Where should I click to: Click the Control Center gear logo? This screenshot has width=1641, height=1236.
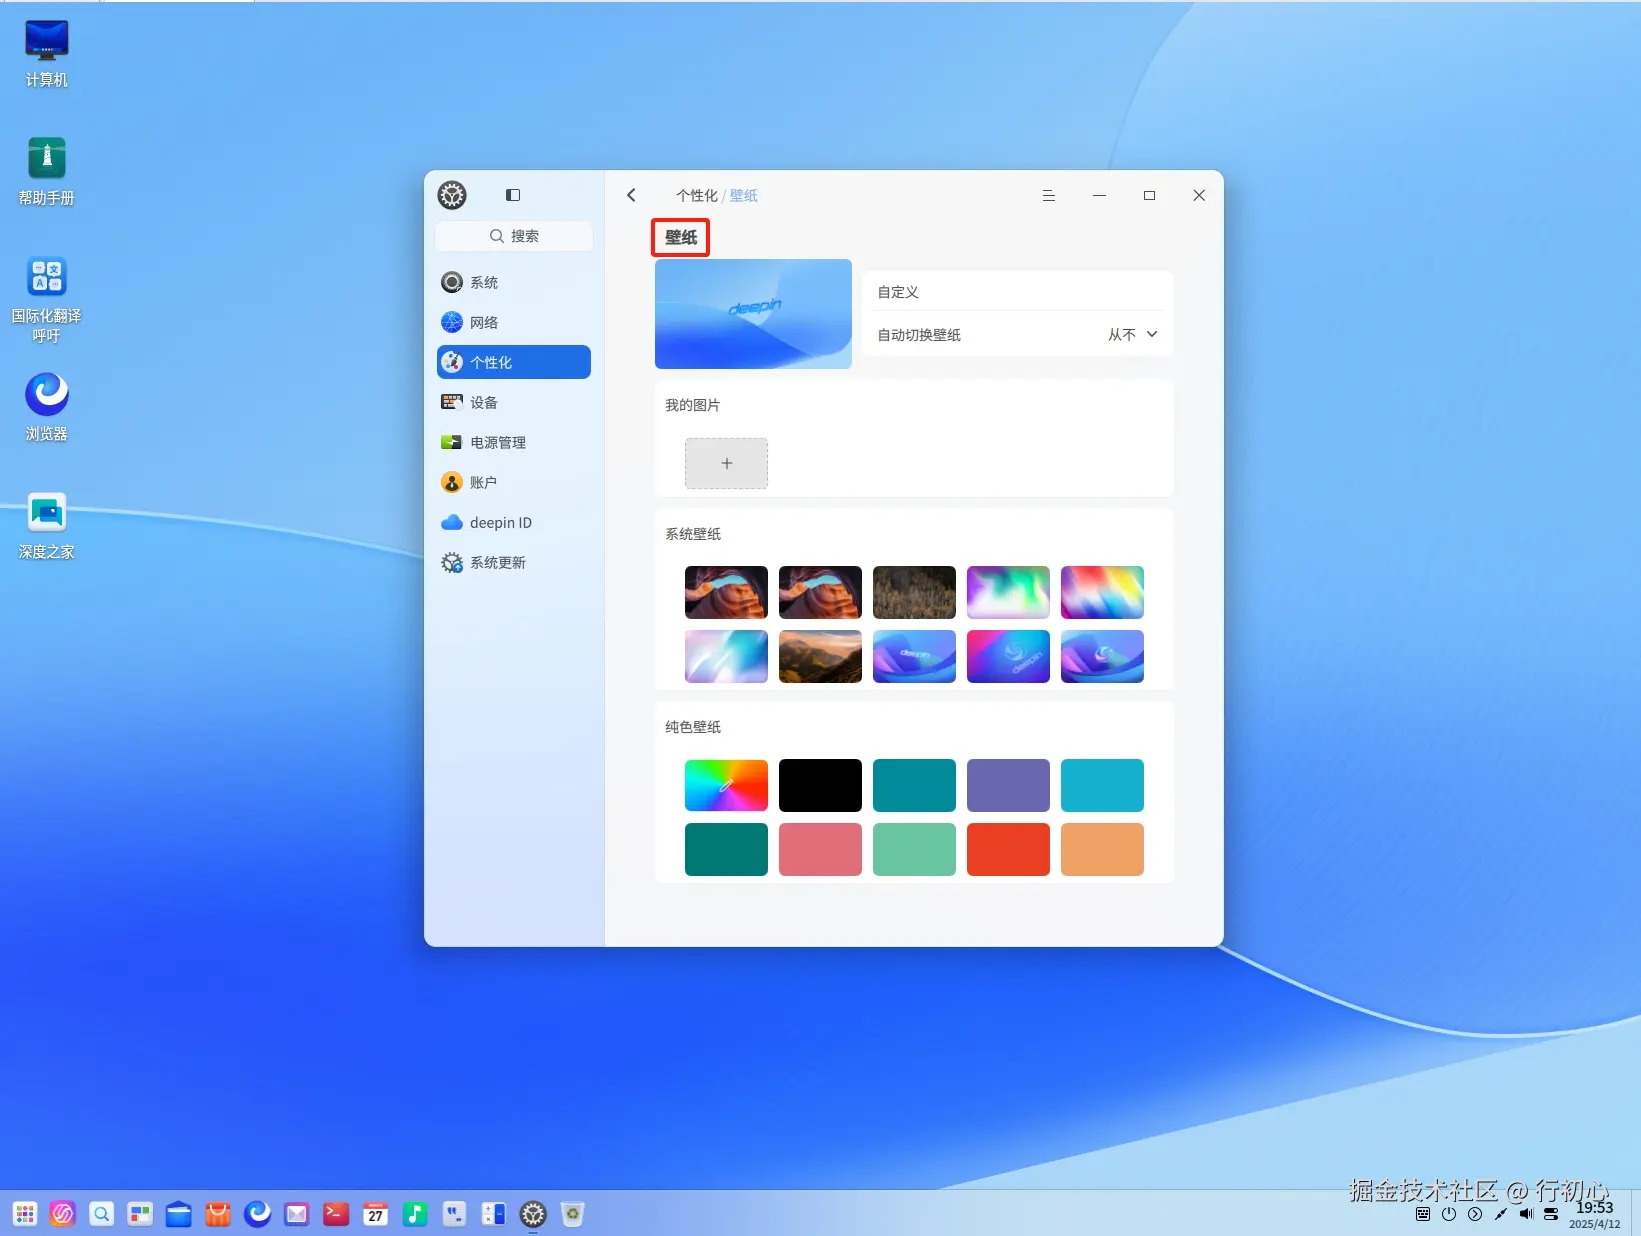coord(452,195)
